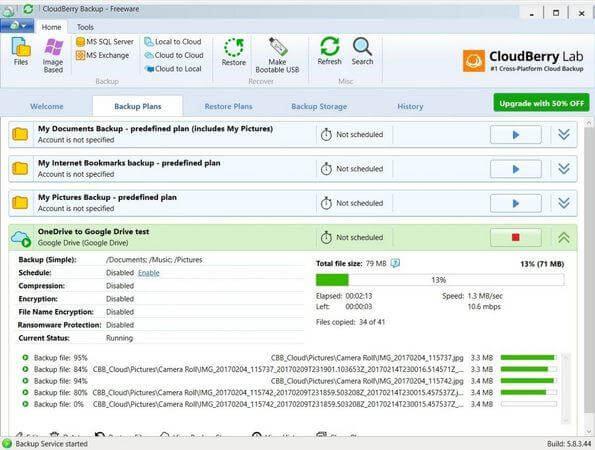Click clock icon in My Pictures Backup row

coord(326,203)
